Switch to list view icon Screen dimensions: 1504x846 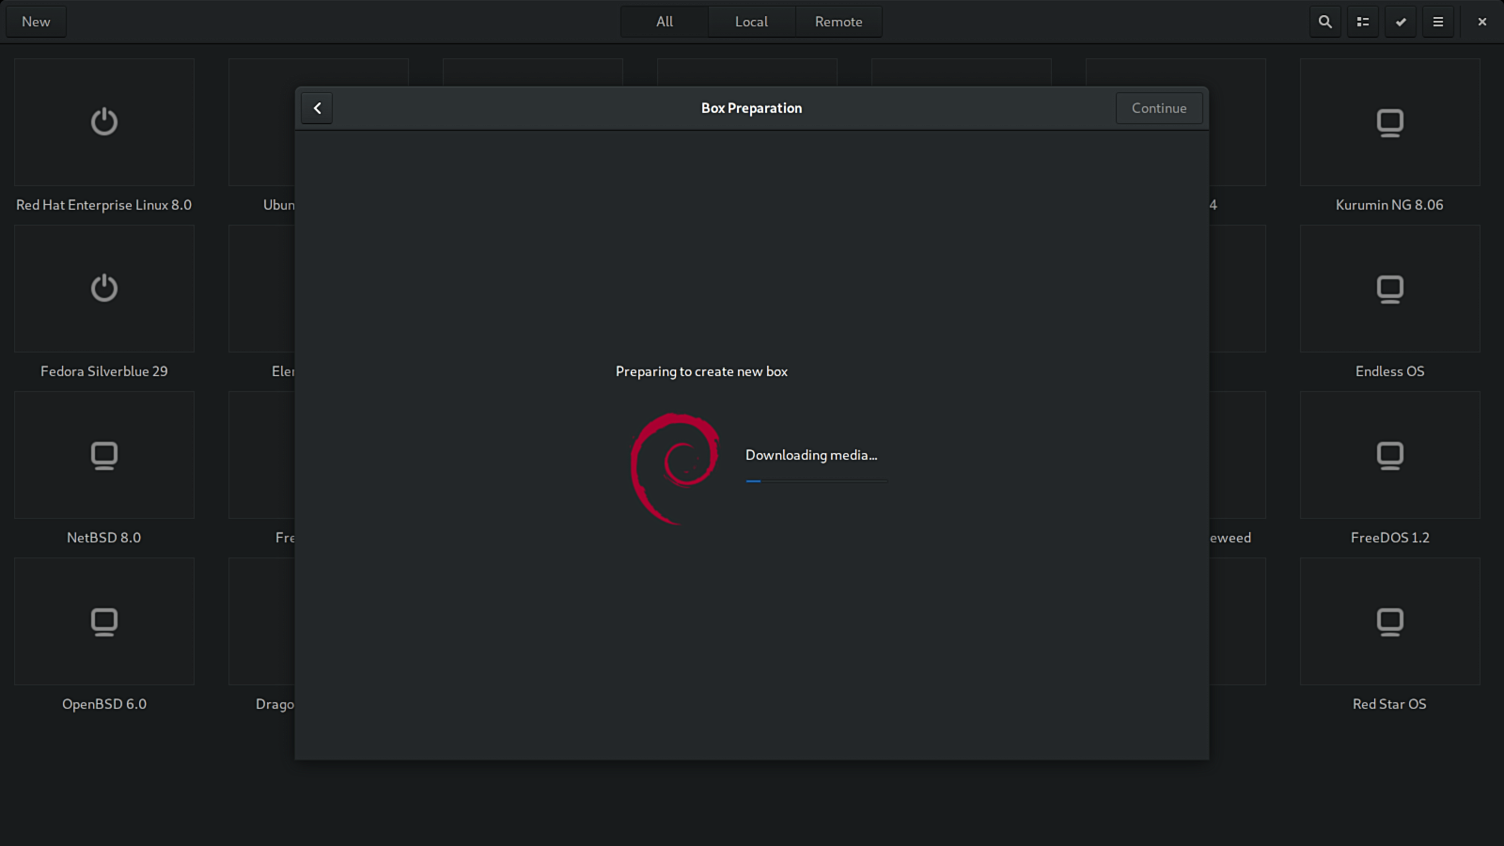pyautogui.click(x=1363, y=22)
